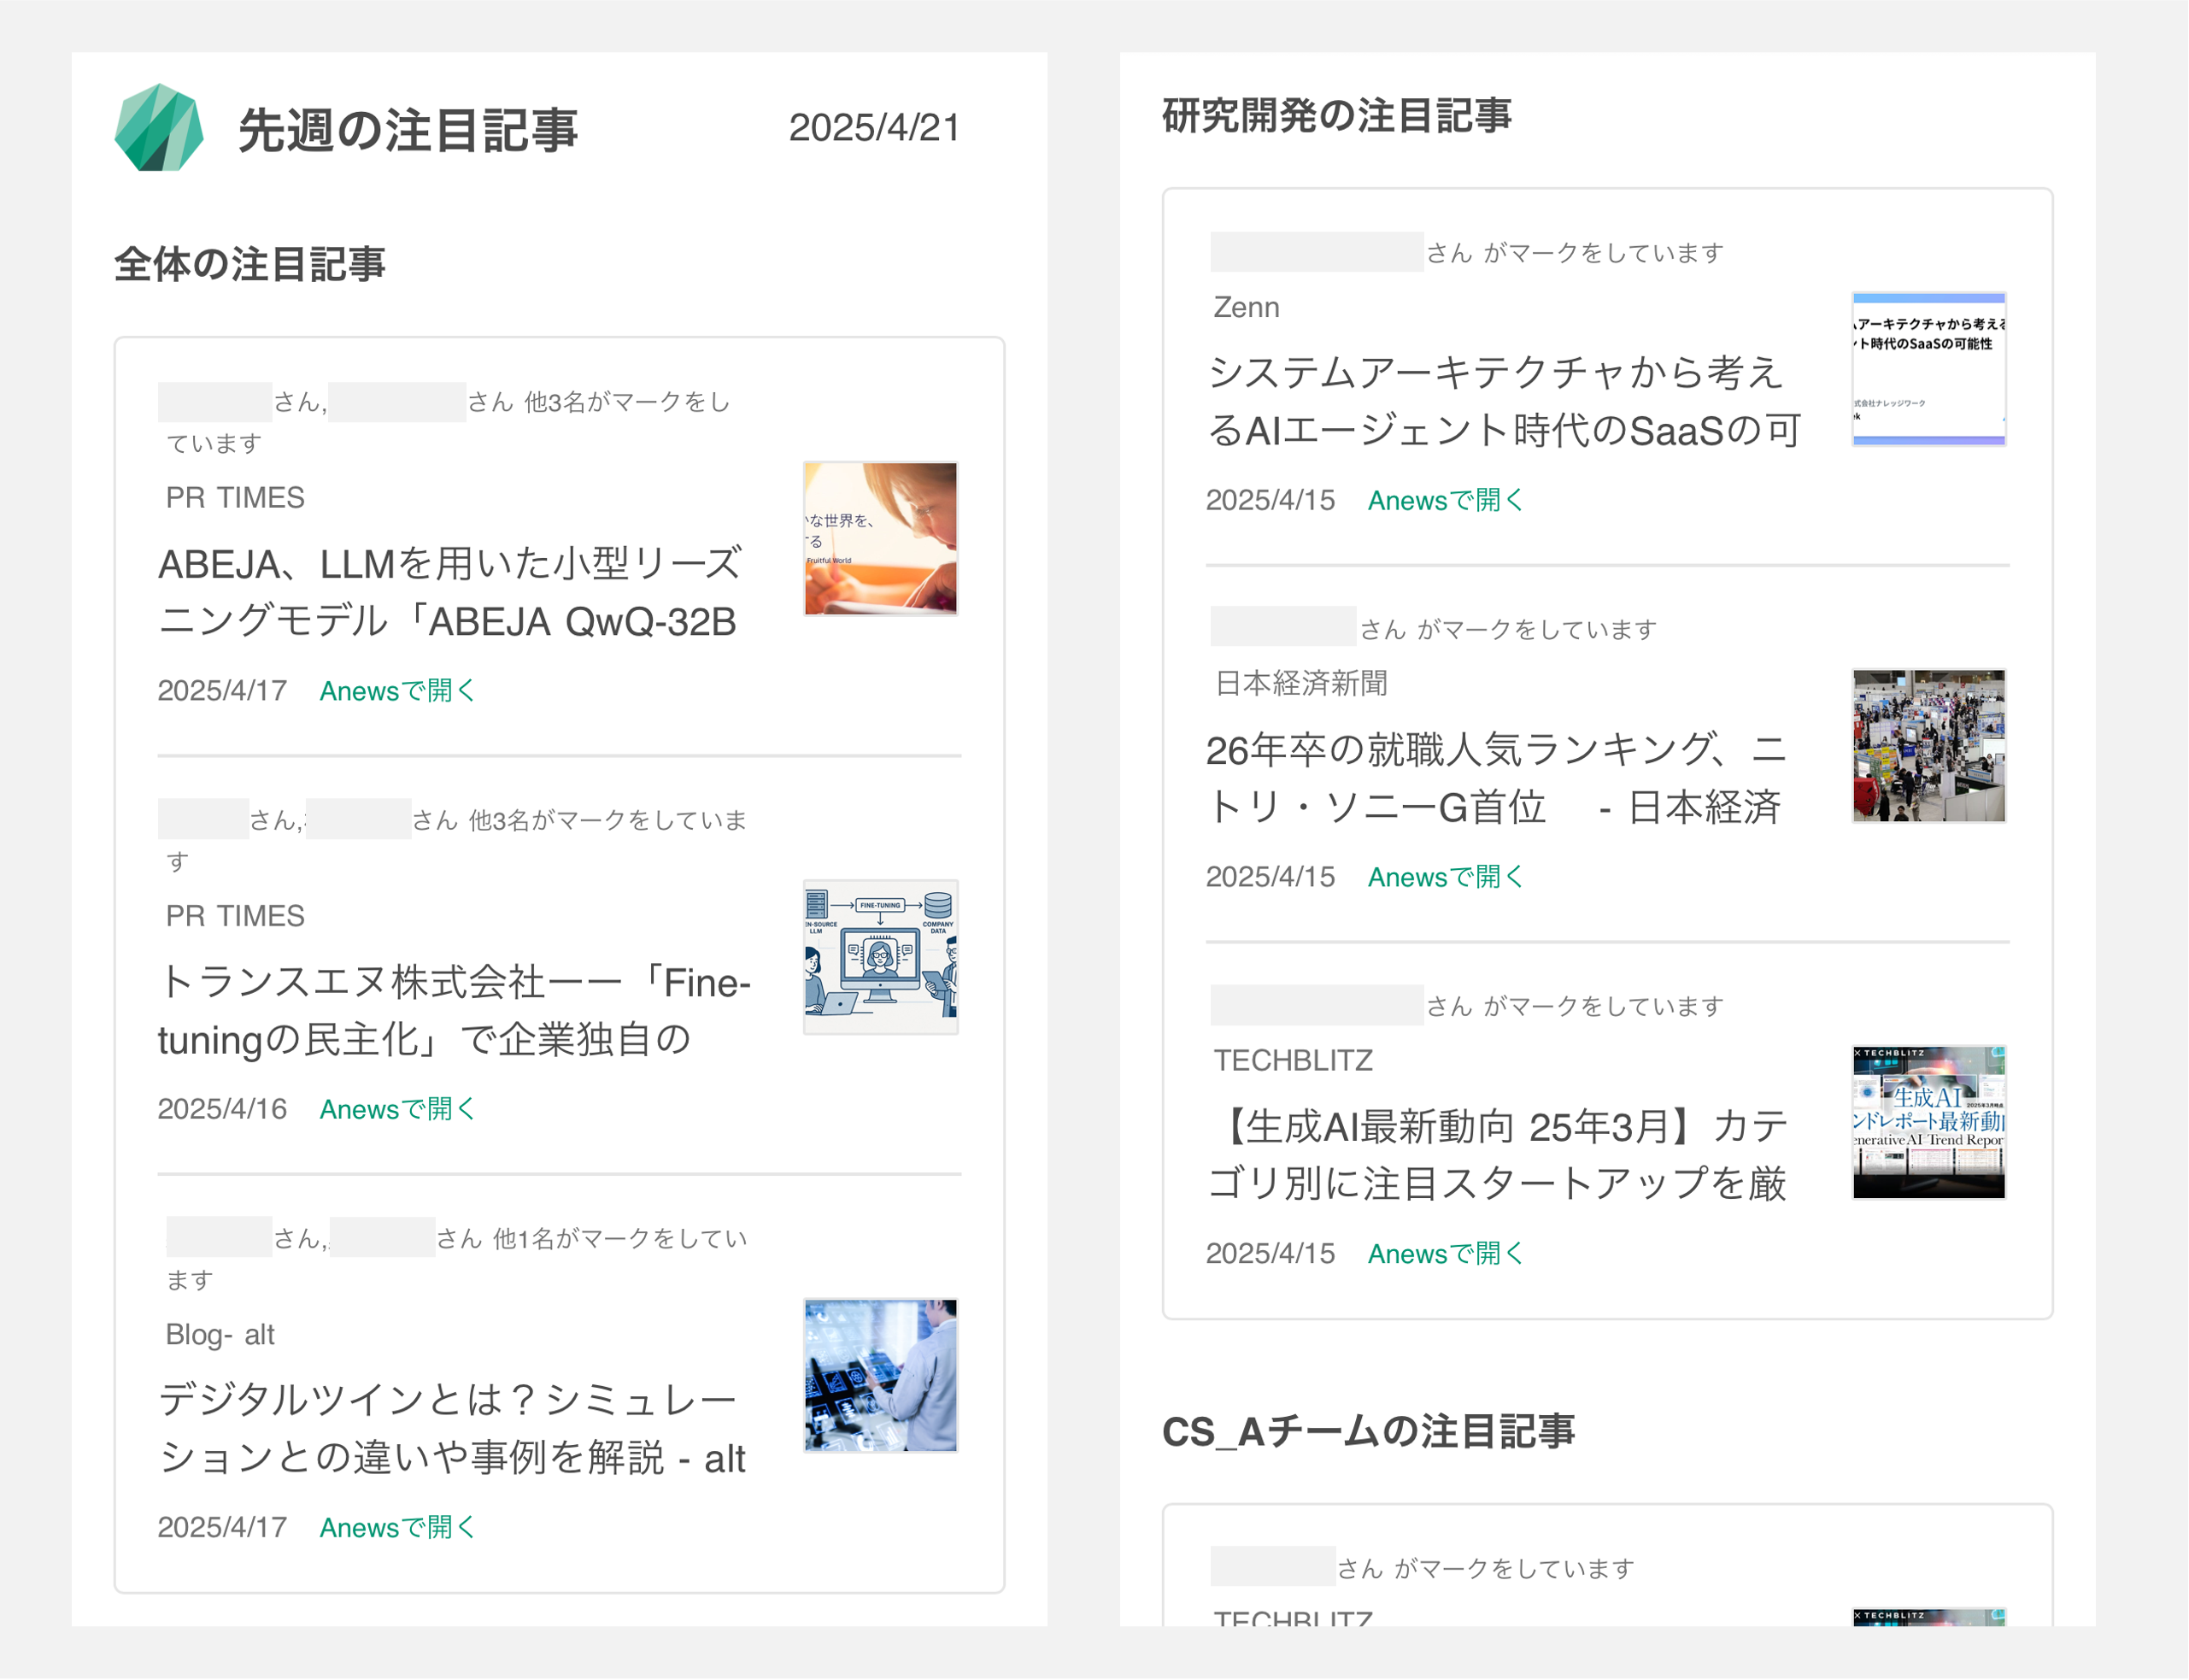Open Anews link for TECHBLITZ 生成AI article
This screenshot has width=2189, height=1680.
click(x=1445, y=1254)
